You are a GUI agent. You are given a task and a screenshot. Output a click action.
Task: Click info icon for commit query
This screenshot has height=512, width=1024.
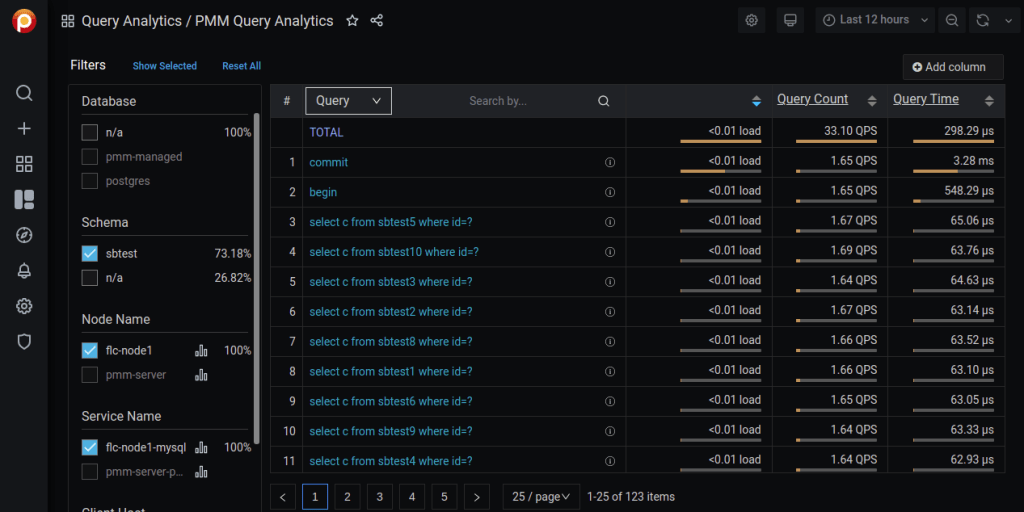coord(610,162)
